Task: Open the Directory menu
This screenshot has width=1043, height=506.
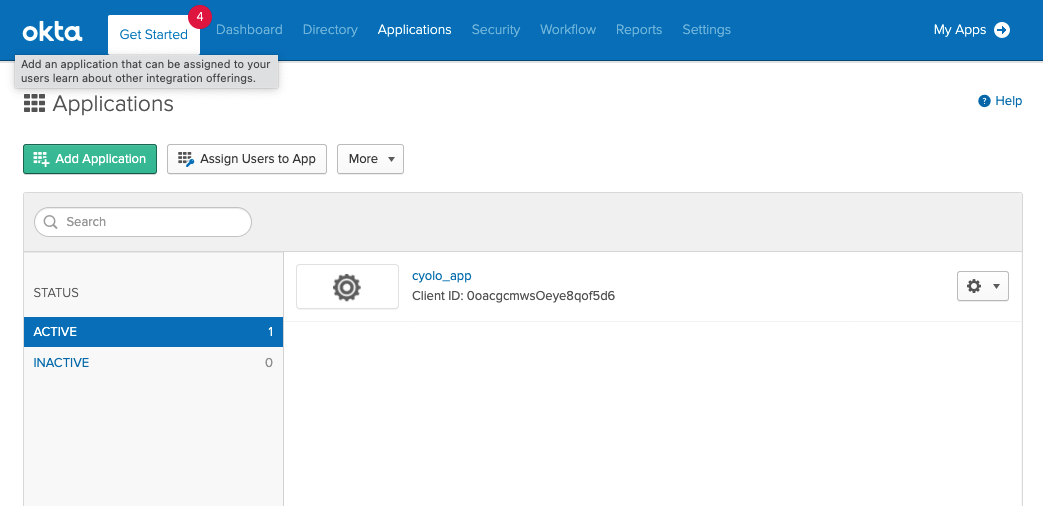Action: tap(330, 30)
